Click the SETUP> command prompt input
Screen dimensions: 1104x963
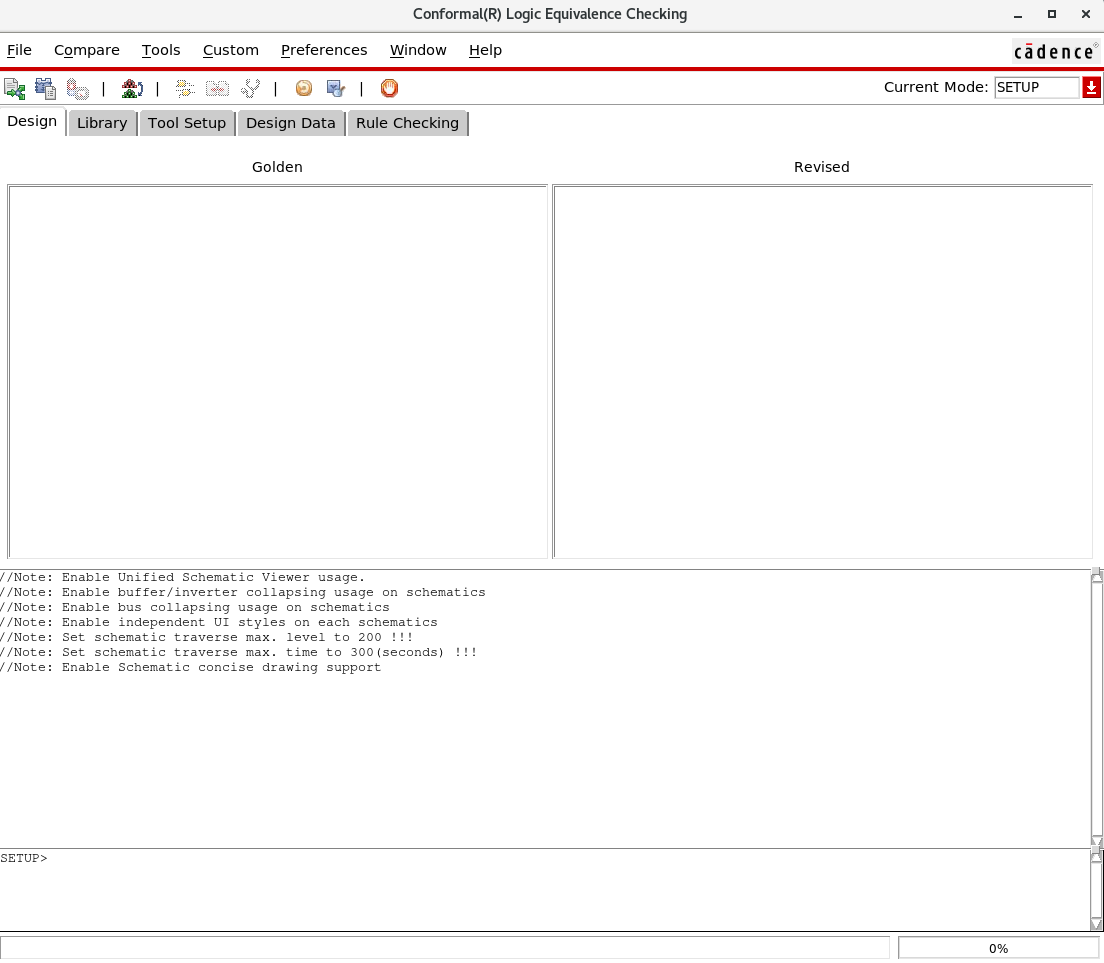click(x=545, y=890)
